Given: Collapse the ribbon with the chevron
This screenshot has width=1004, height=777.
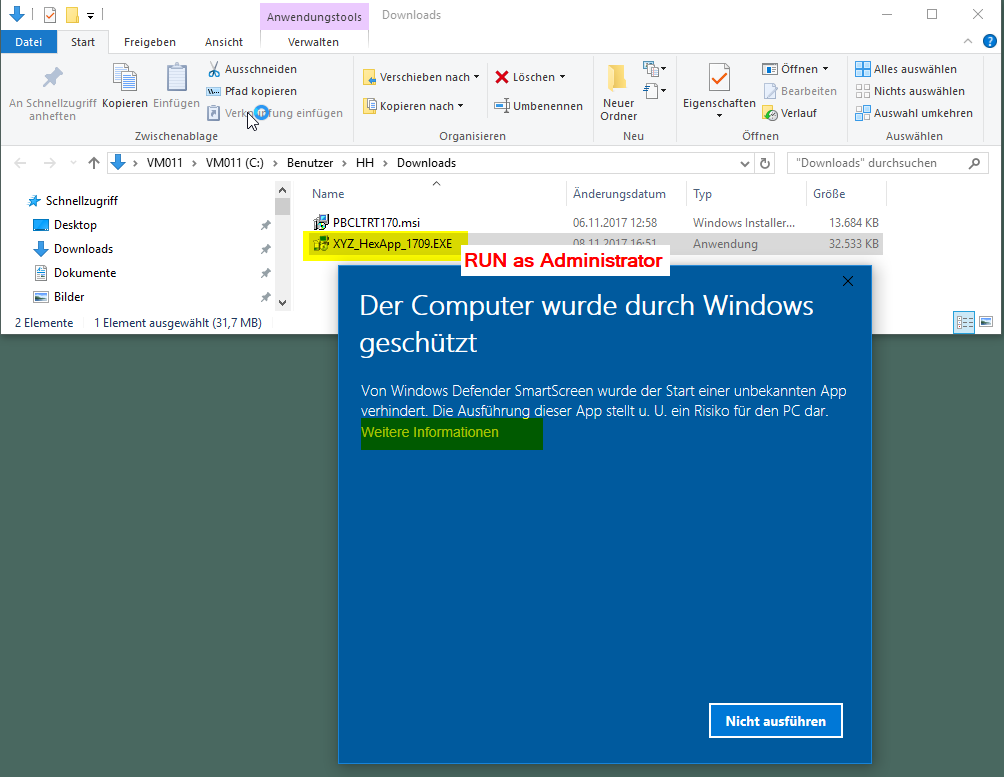Looking at the screenshot, I should tap(968, 42).
